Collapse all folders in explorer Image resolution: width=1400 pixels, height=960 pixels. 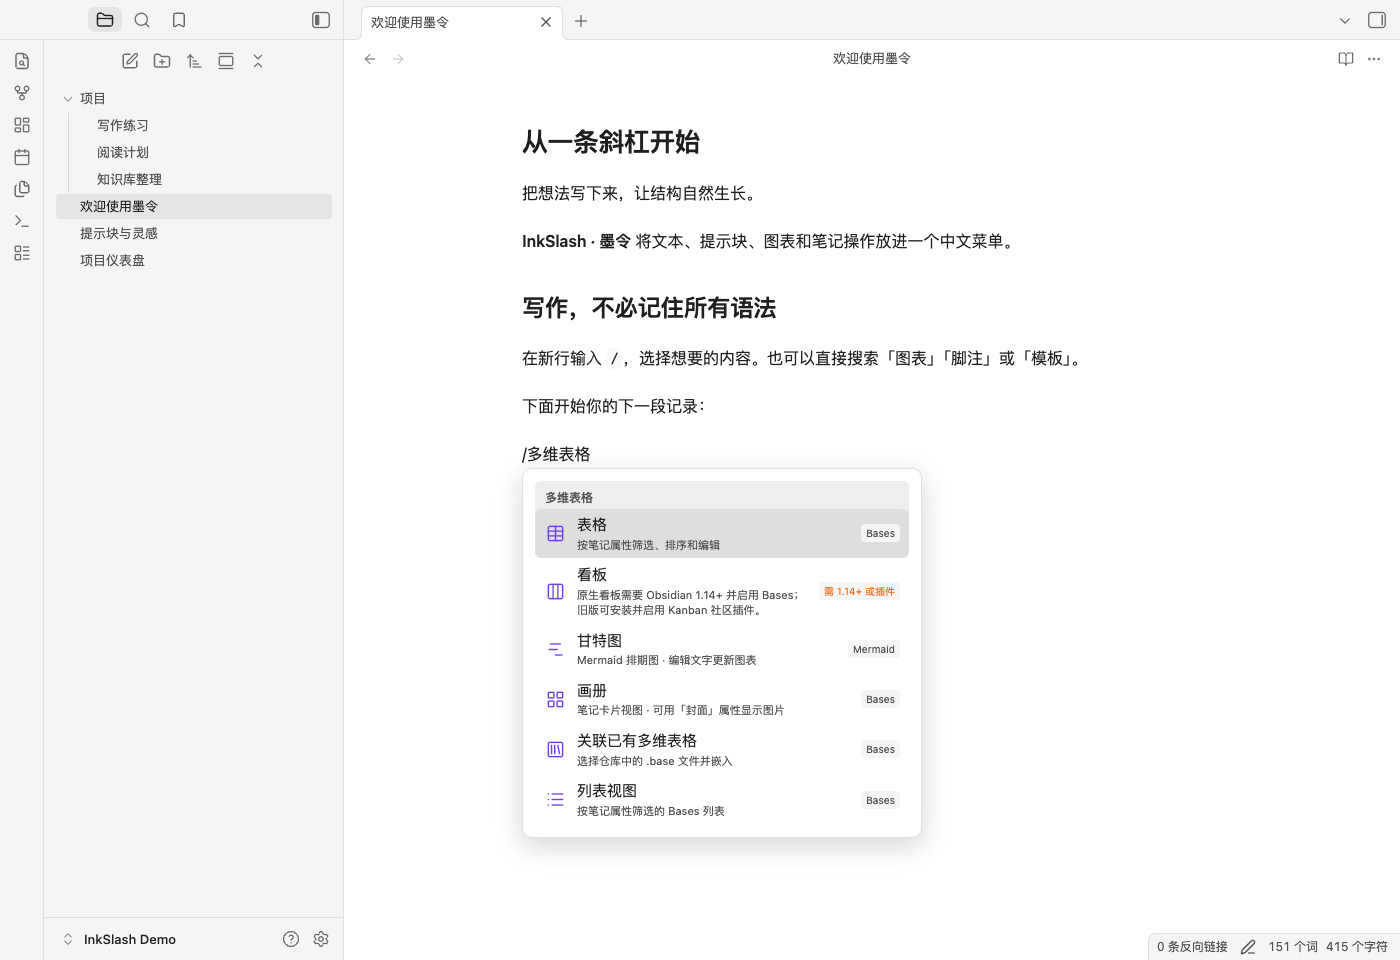pos(258,61)
